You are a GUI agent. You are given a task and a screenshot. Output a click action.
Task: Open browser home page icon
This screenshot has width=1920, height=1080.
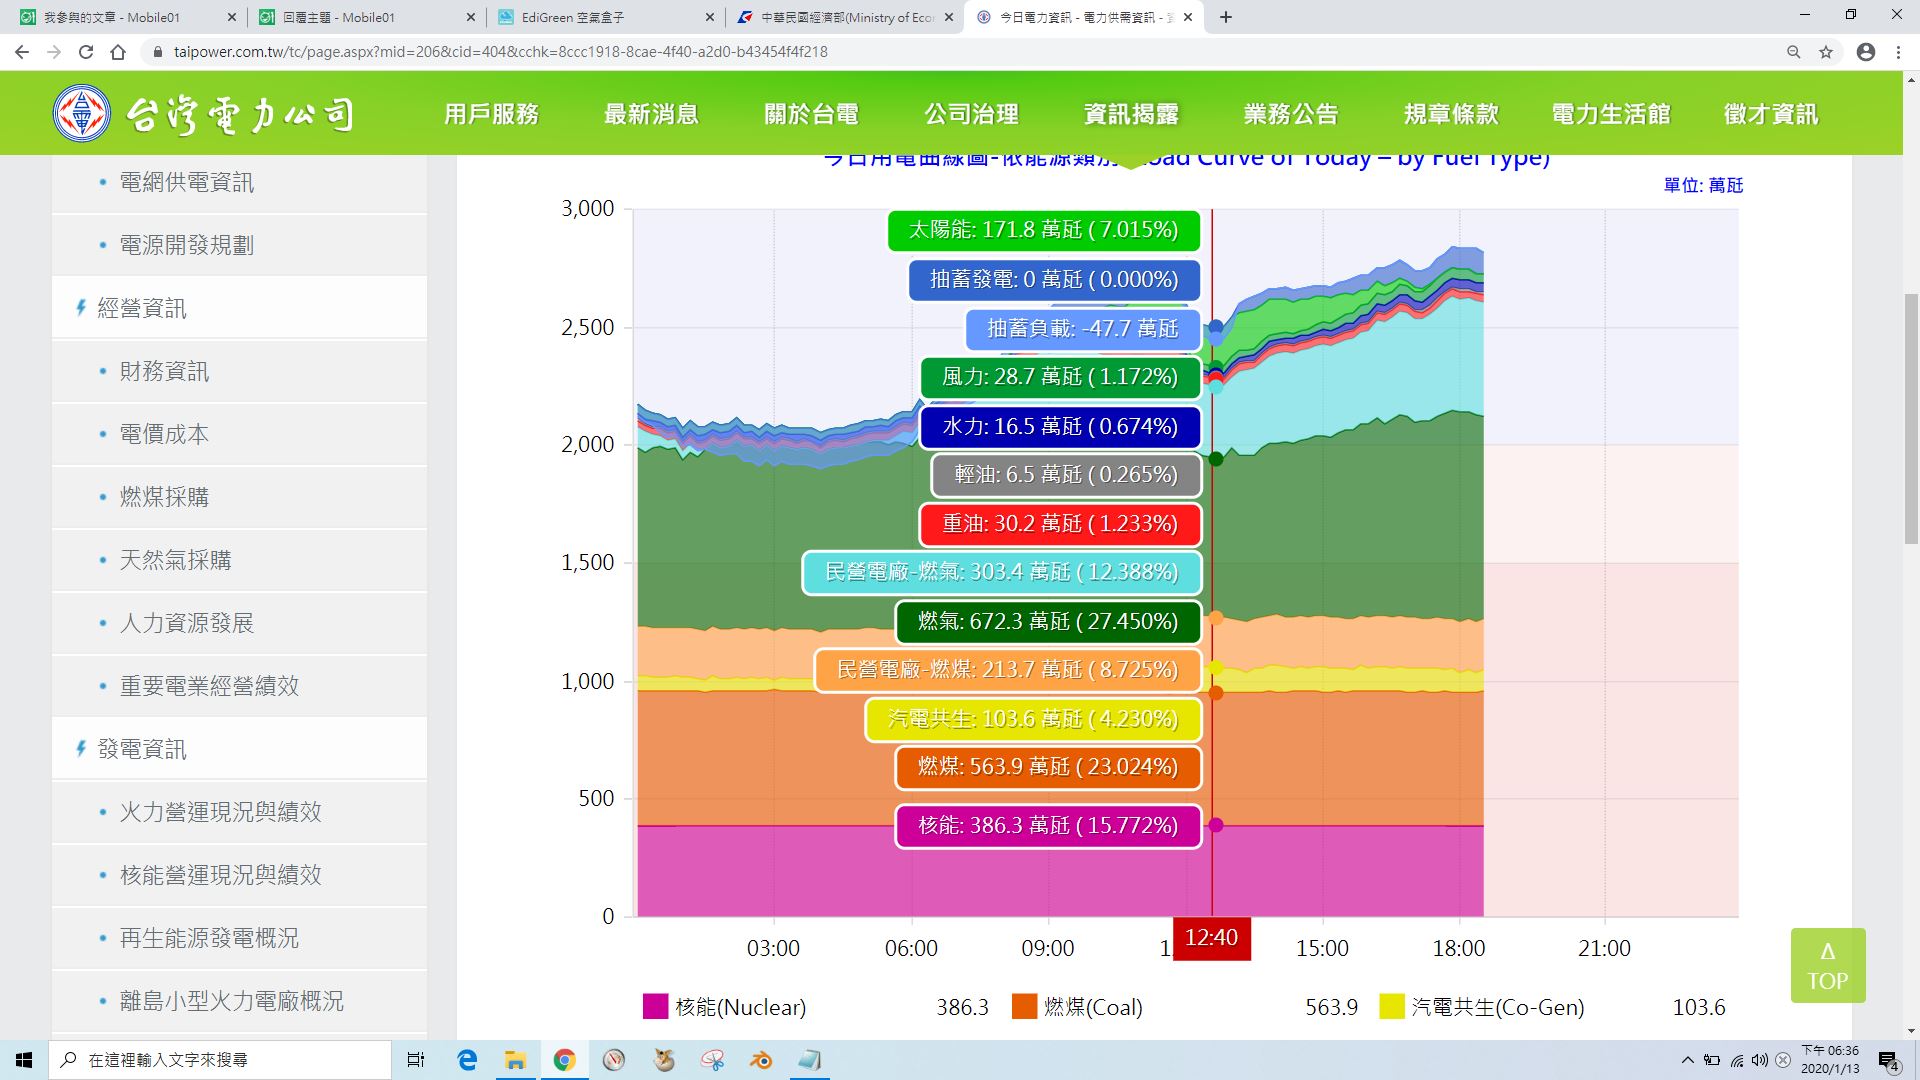pyautogui.click(x=118, y=52)
